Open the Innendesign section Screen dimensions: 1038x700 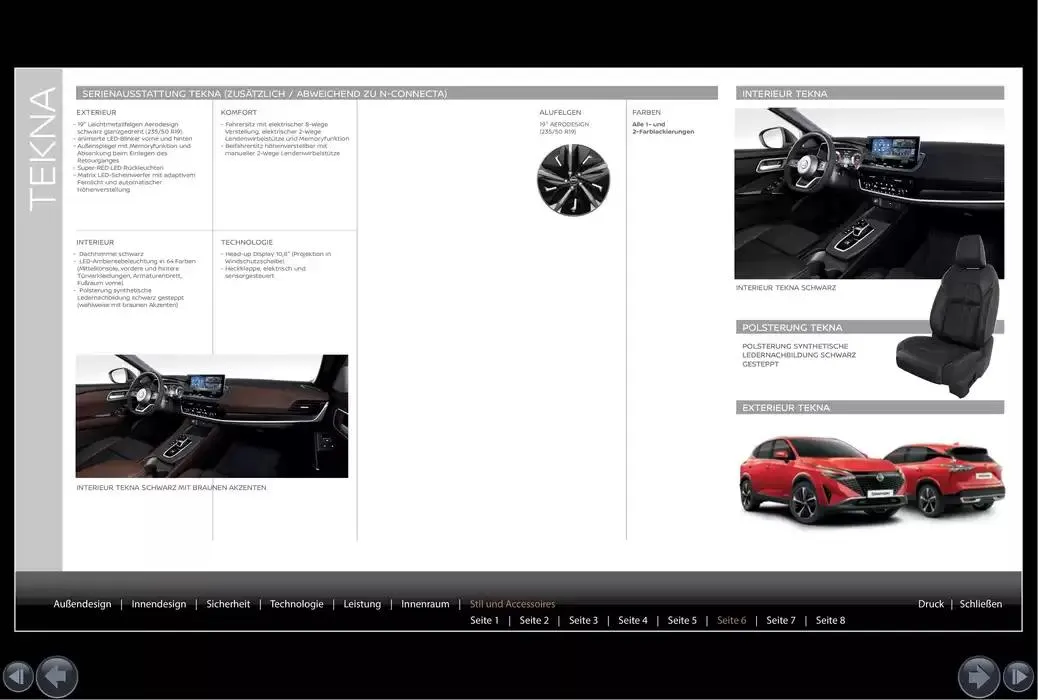click(x=159, y=604)
